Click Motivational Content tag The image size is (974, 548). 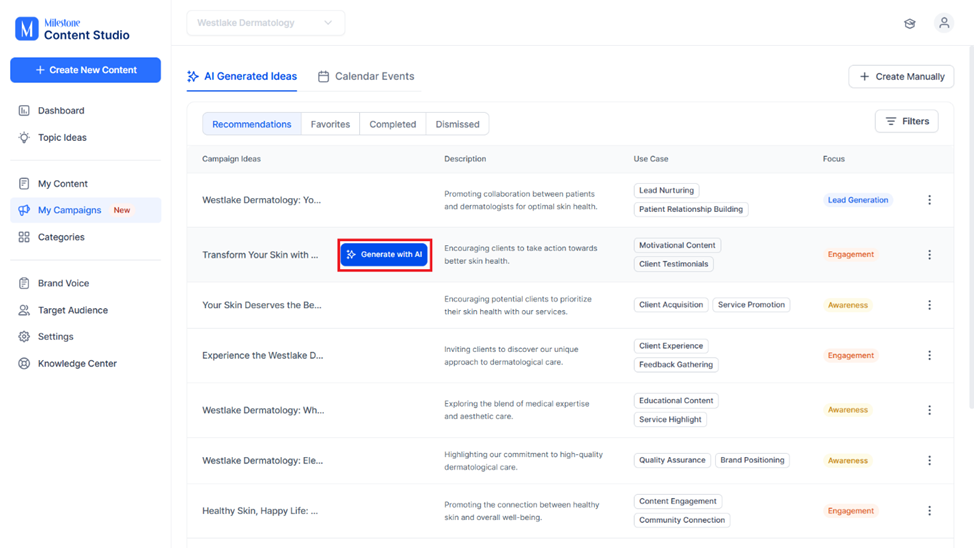click(677, 245)
